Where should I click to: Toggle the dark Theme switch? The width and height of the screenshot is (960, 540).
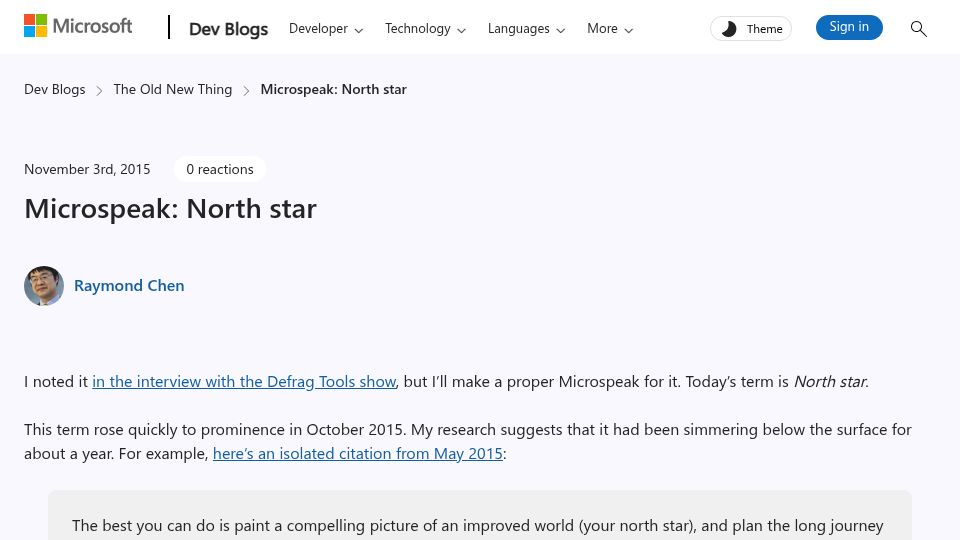[x=751, y=29]
